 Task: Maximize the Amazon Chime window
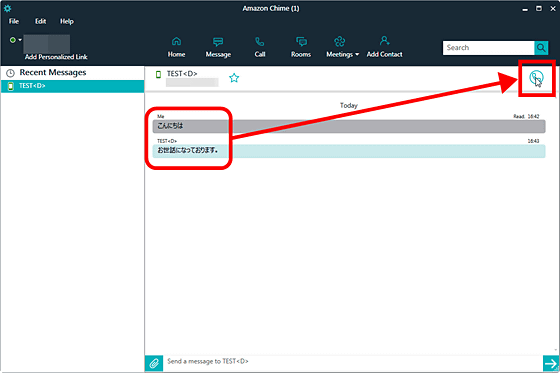pyautogui.click(x=539, y=8)
